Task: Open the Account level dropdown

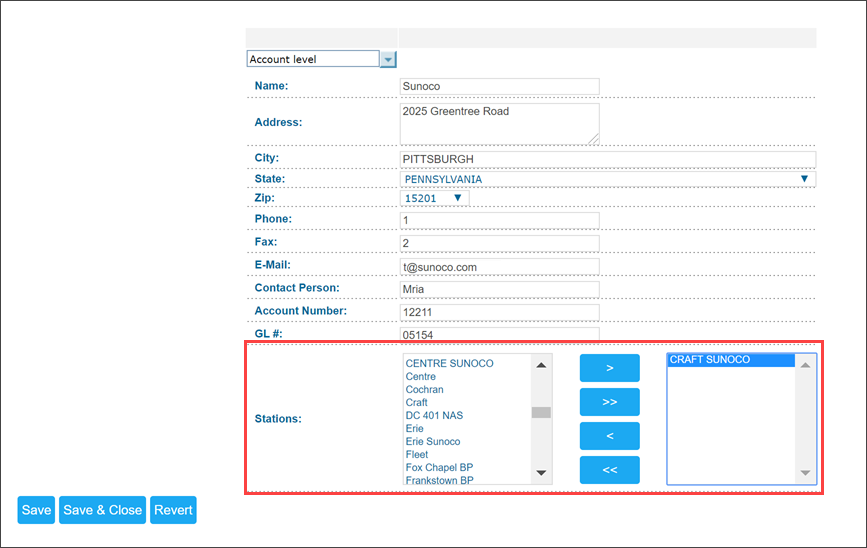Action: coord(388,59)
